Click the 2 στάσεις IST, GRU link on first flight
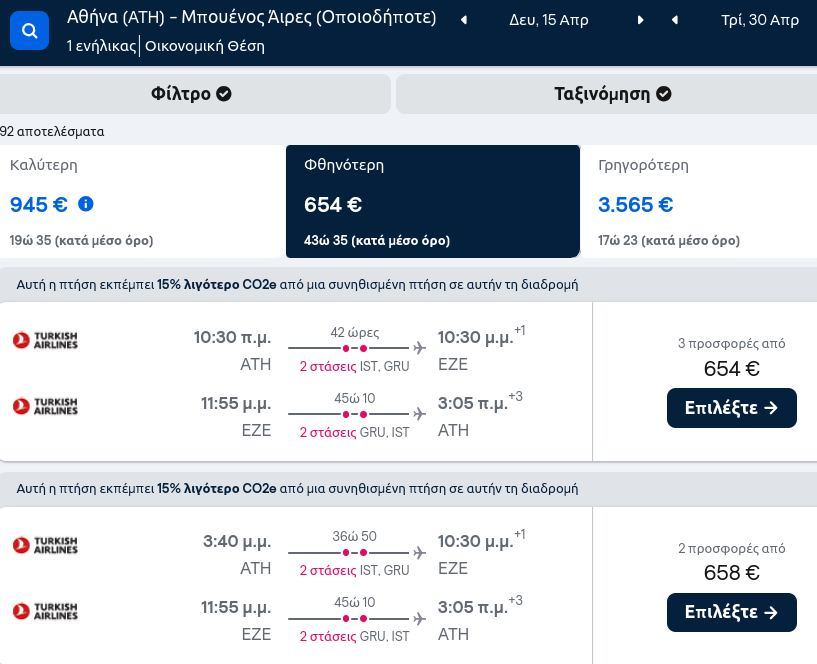 pos(354,366)
